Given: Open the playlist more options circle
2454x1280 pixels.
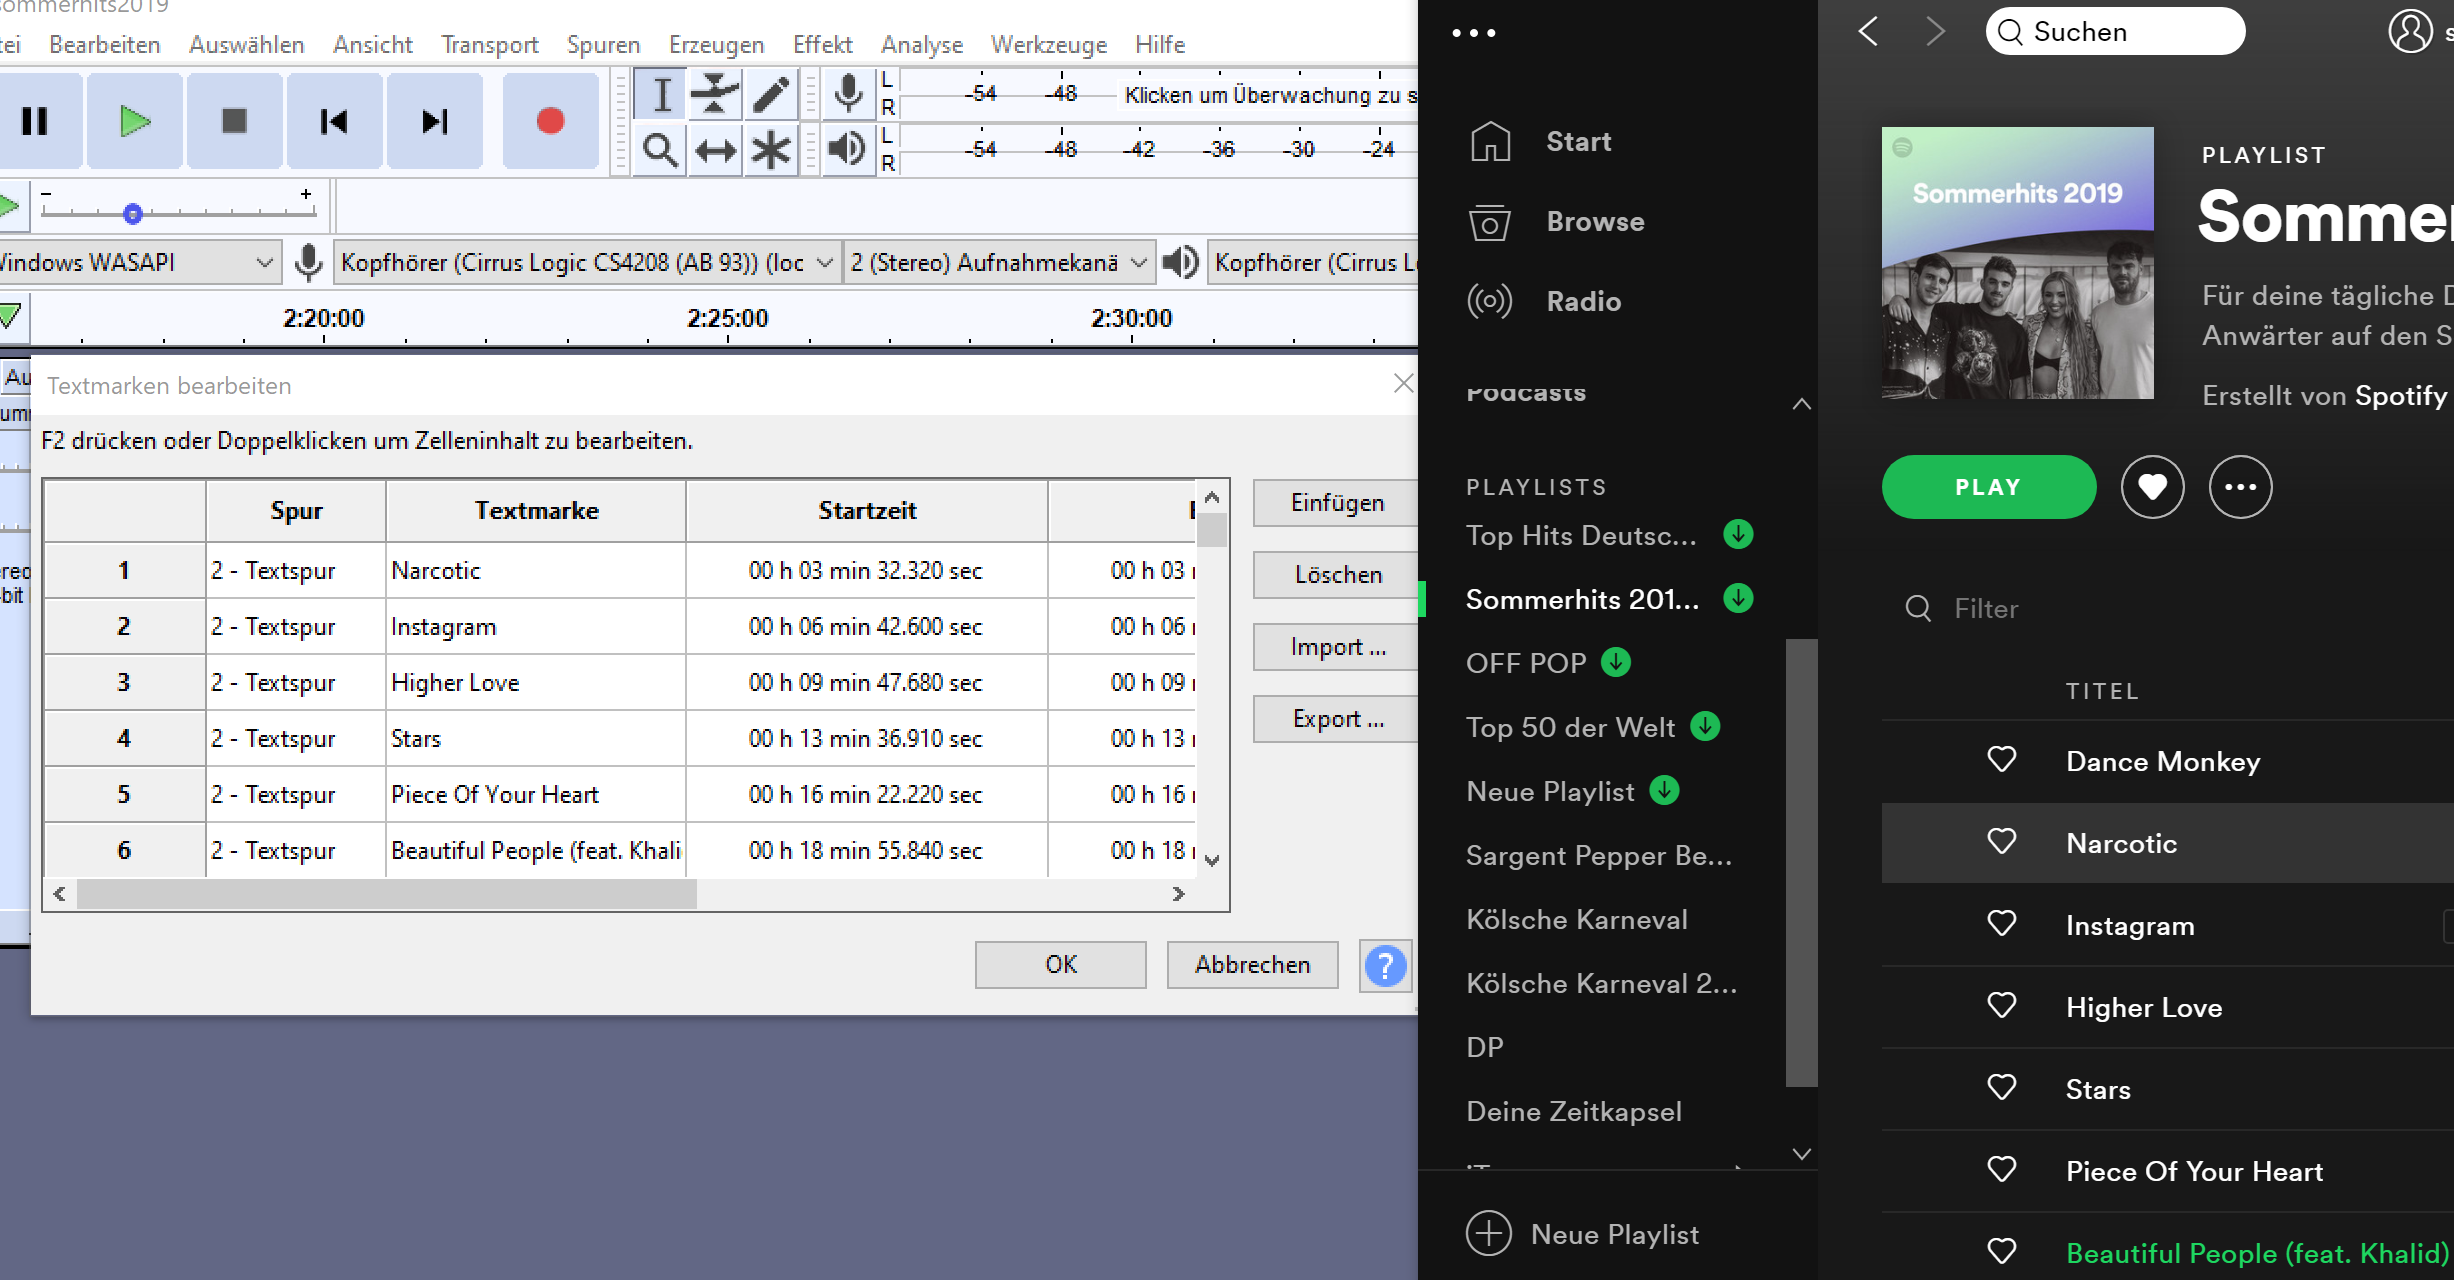Looking at the screenshot, I should pos(2240,487).
